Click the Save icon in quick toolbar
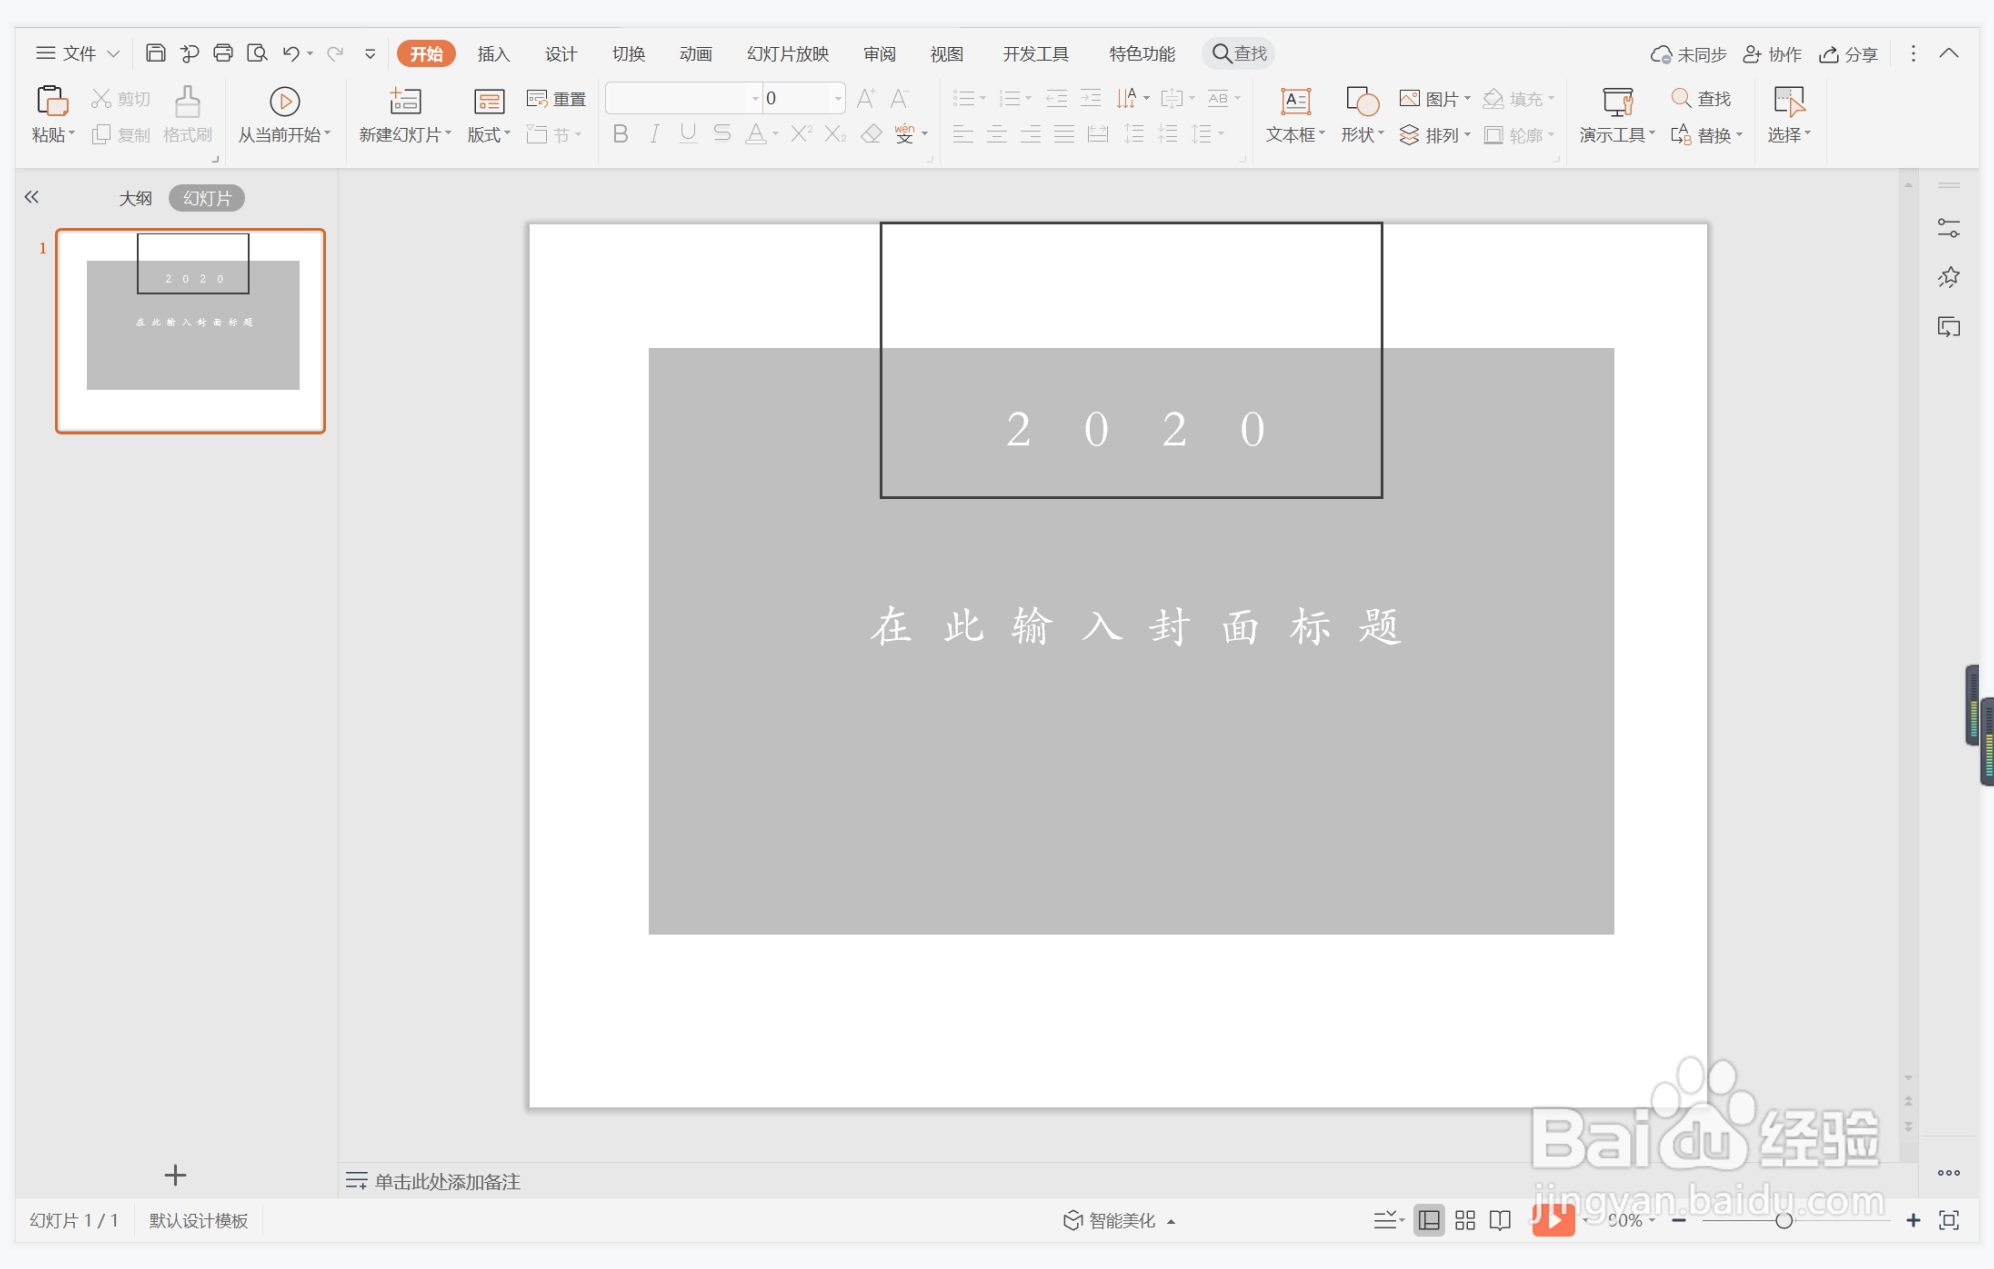1994x1269 pixels. pos(155,53)
